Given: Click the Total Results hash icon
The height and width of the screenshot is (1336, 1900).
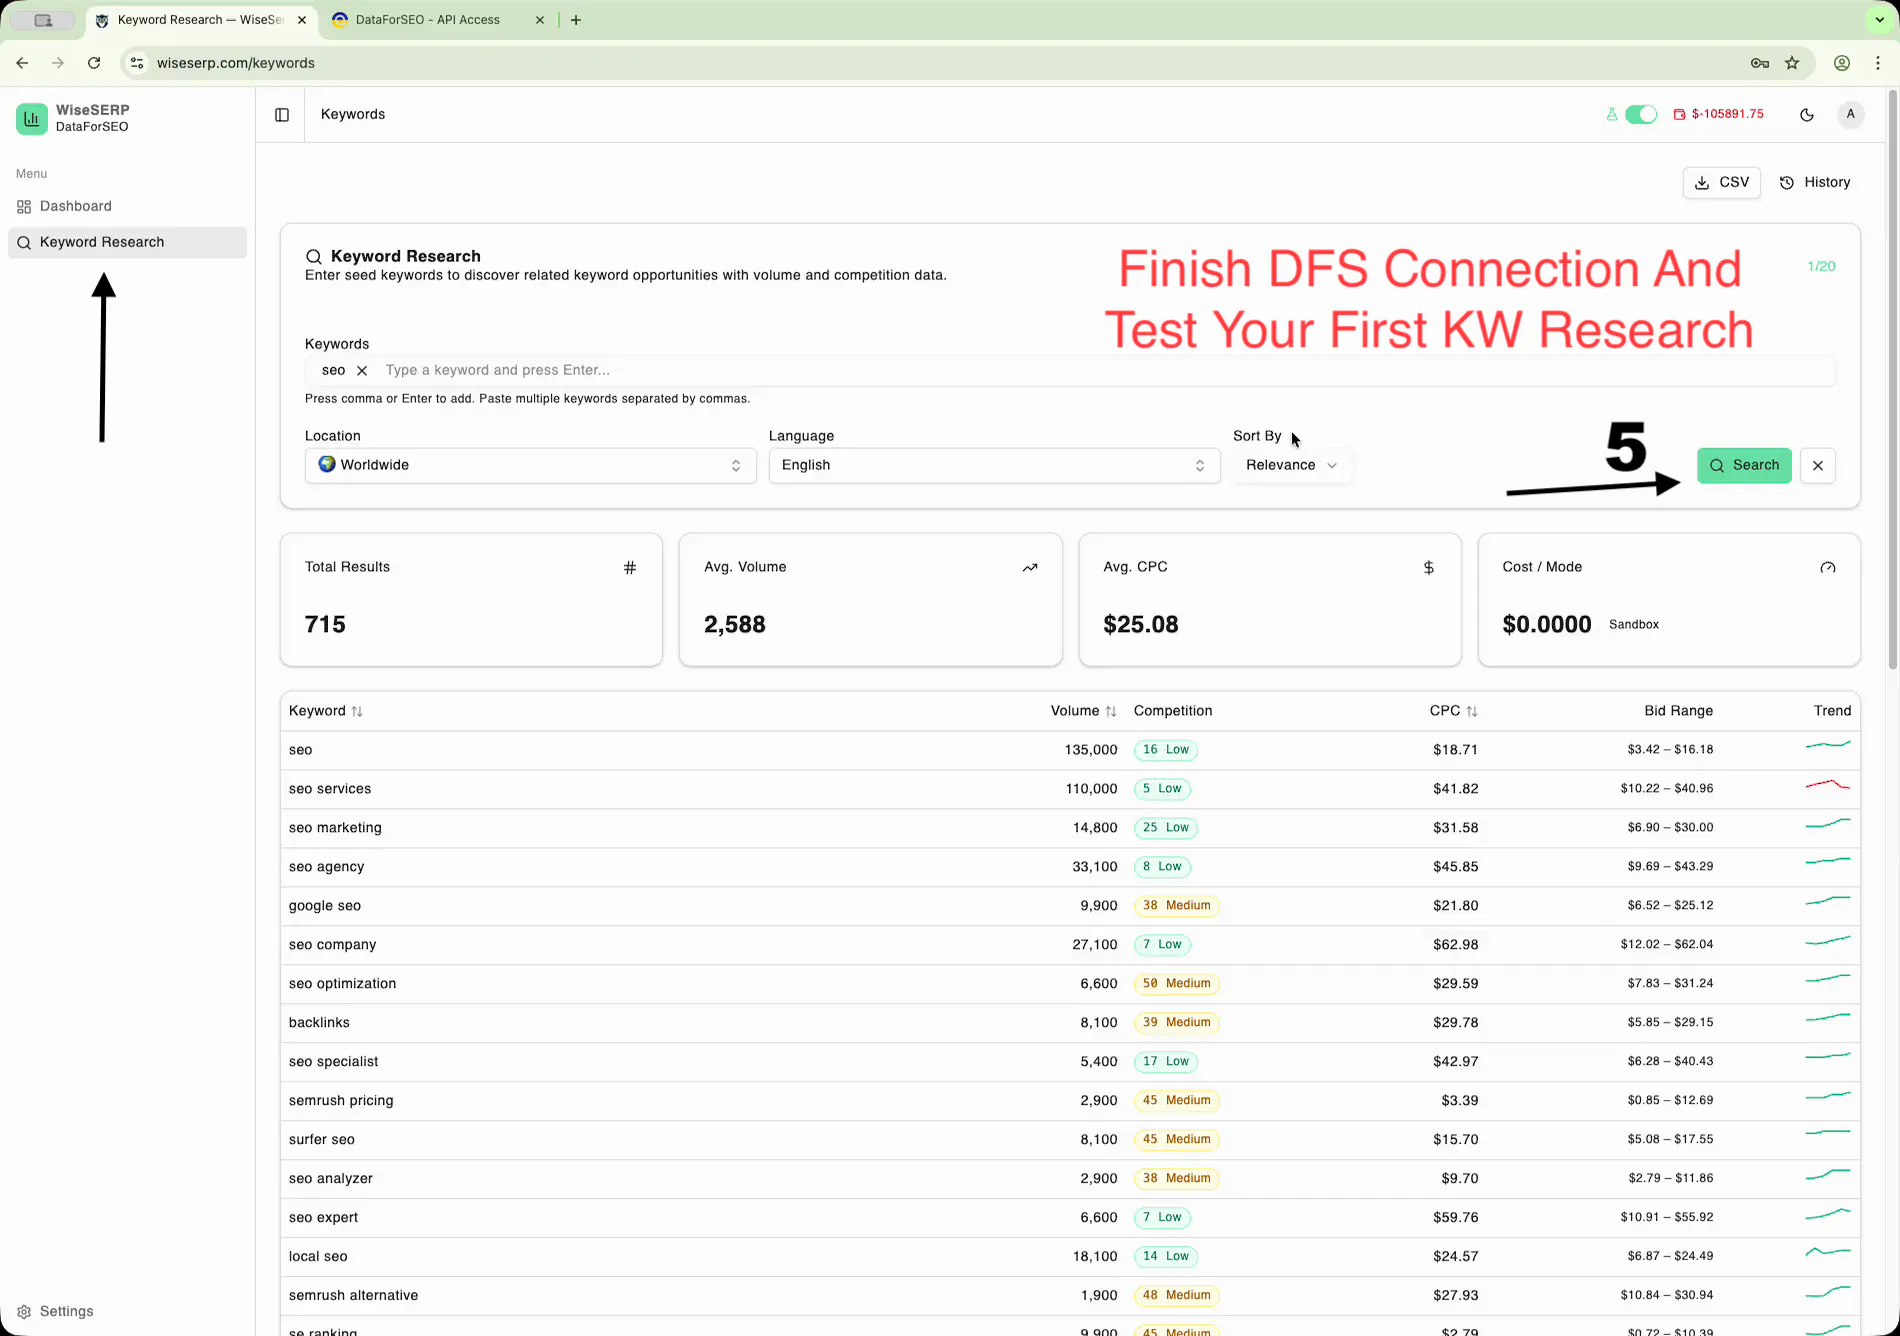Looking at the screenshot, I should pyautogui.click(x=630, y=568).
